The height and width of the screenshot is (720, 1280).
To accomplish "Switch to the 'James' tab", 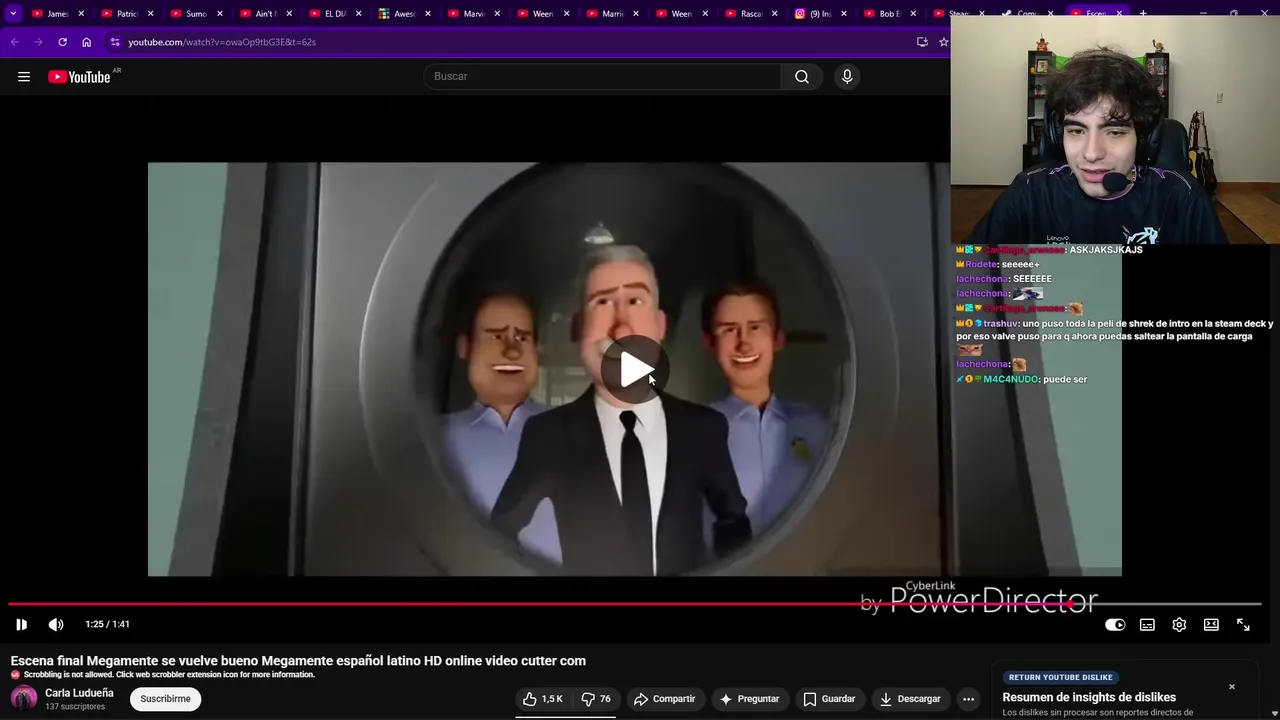I will 58,14.
